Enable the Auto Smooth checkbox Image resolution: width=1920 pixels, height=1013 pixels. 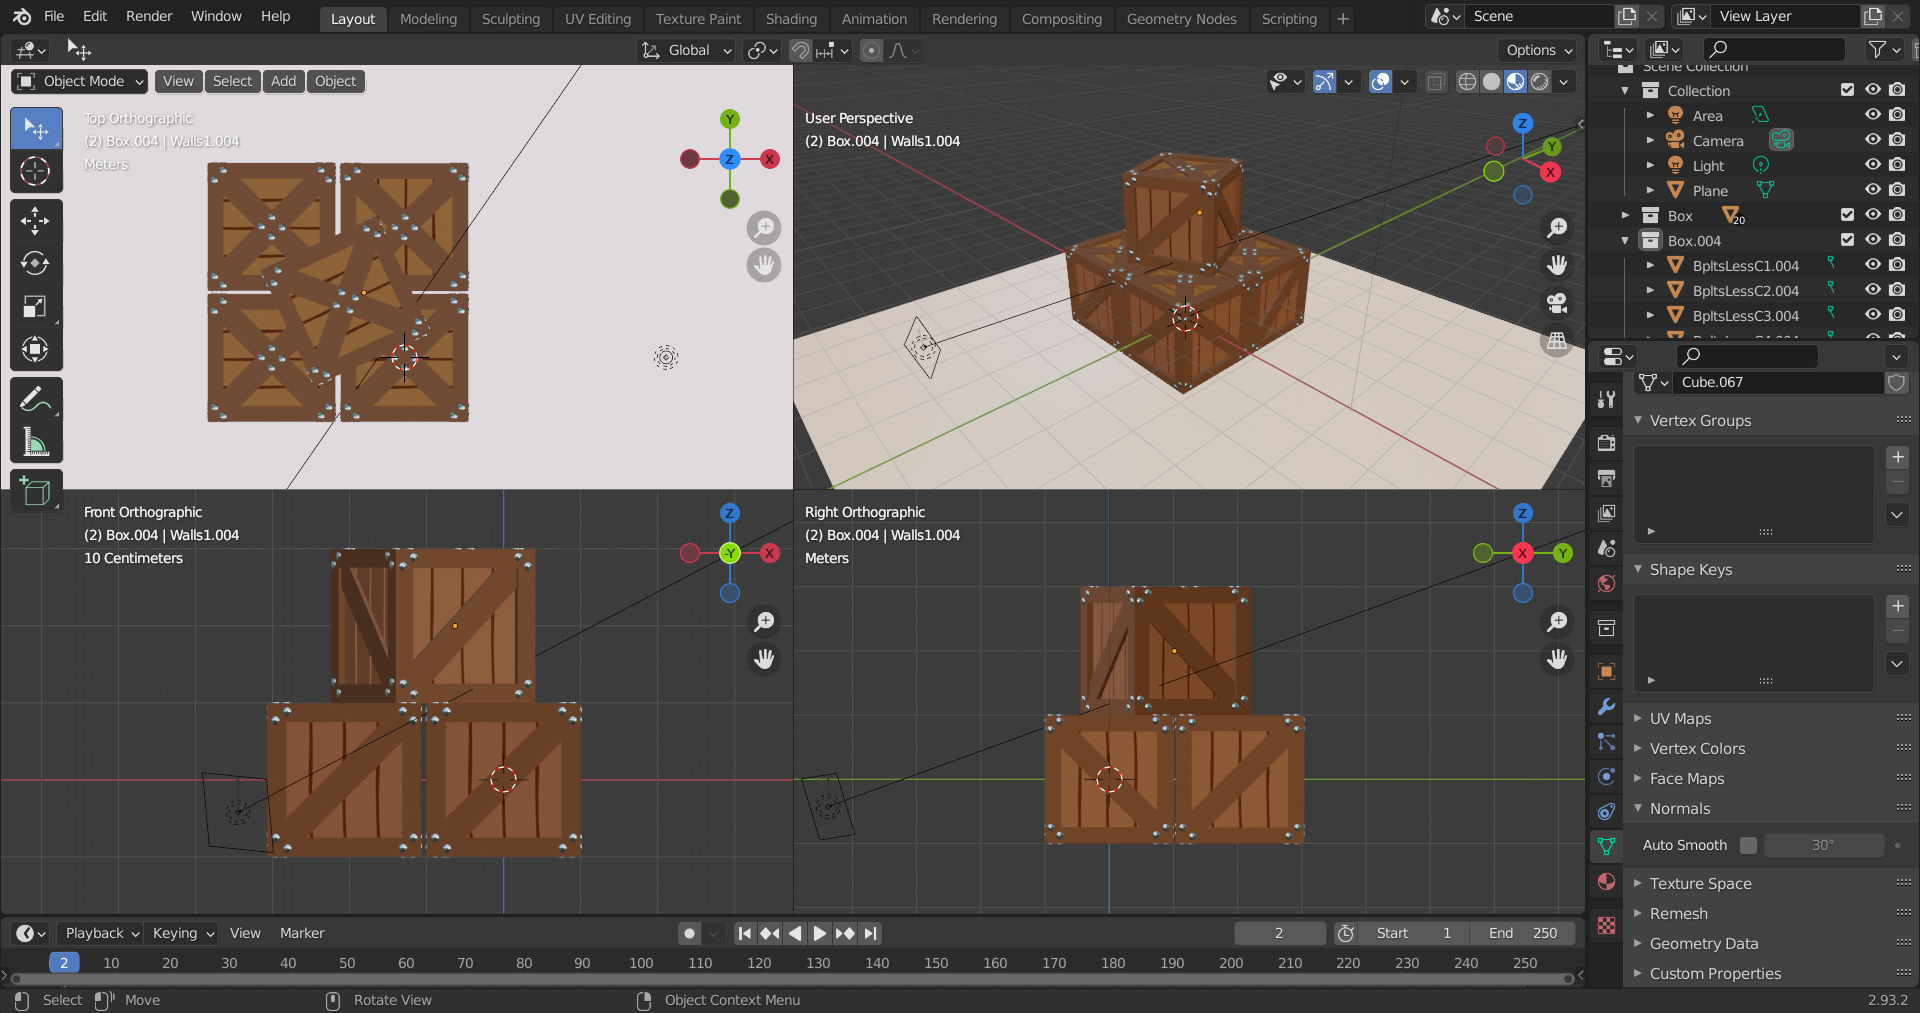click(1748, 845)
